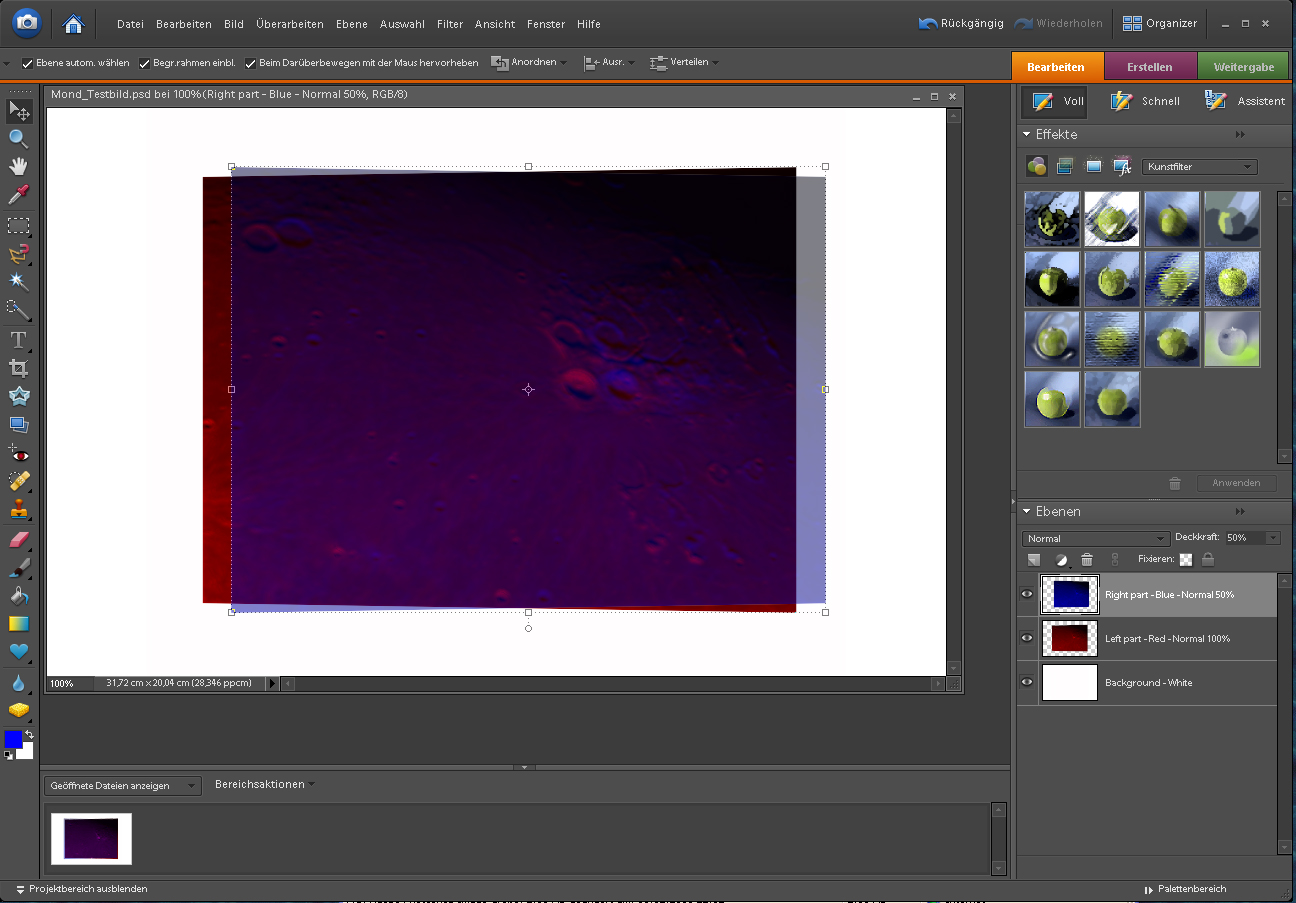The width and height of the screenshot is (1296, 903).
Task: Open the Normal blend mode dropdown
Action: pos(1096,538)
